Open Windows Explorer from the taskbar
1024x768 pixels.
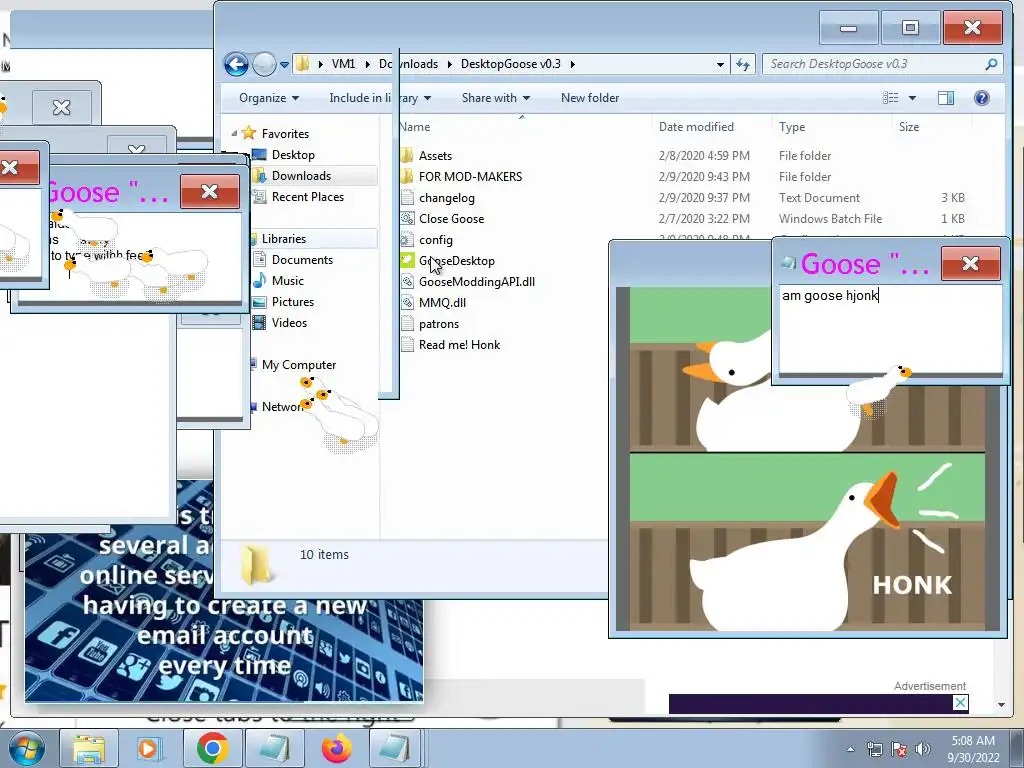pyautogui.click(x=89, y=748)
